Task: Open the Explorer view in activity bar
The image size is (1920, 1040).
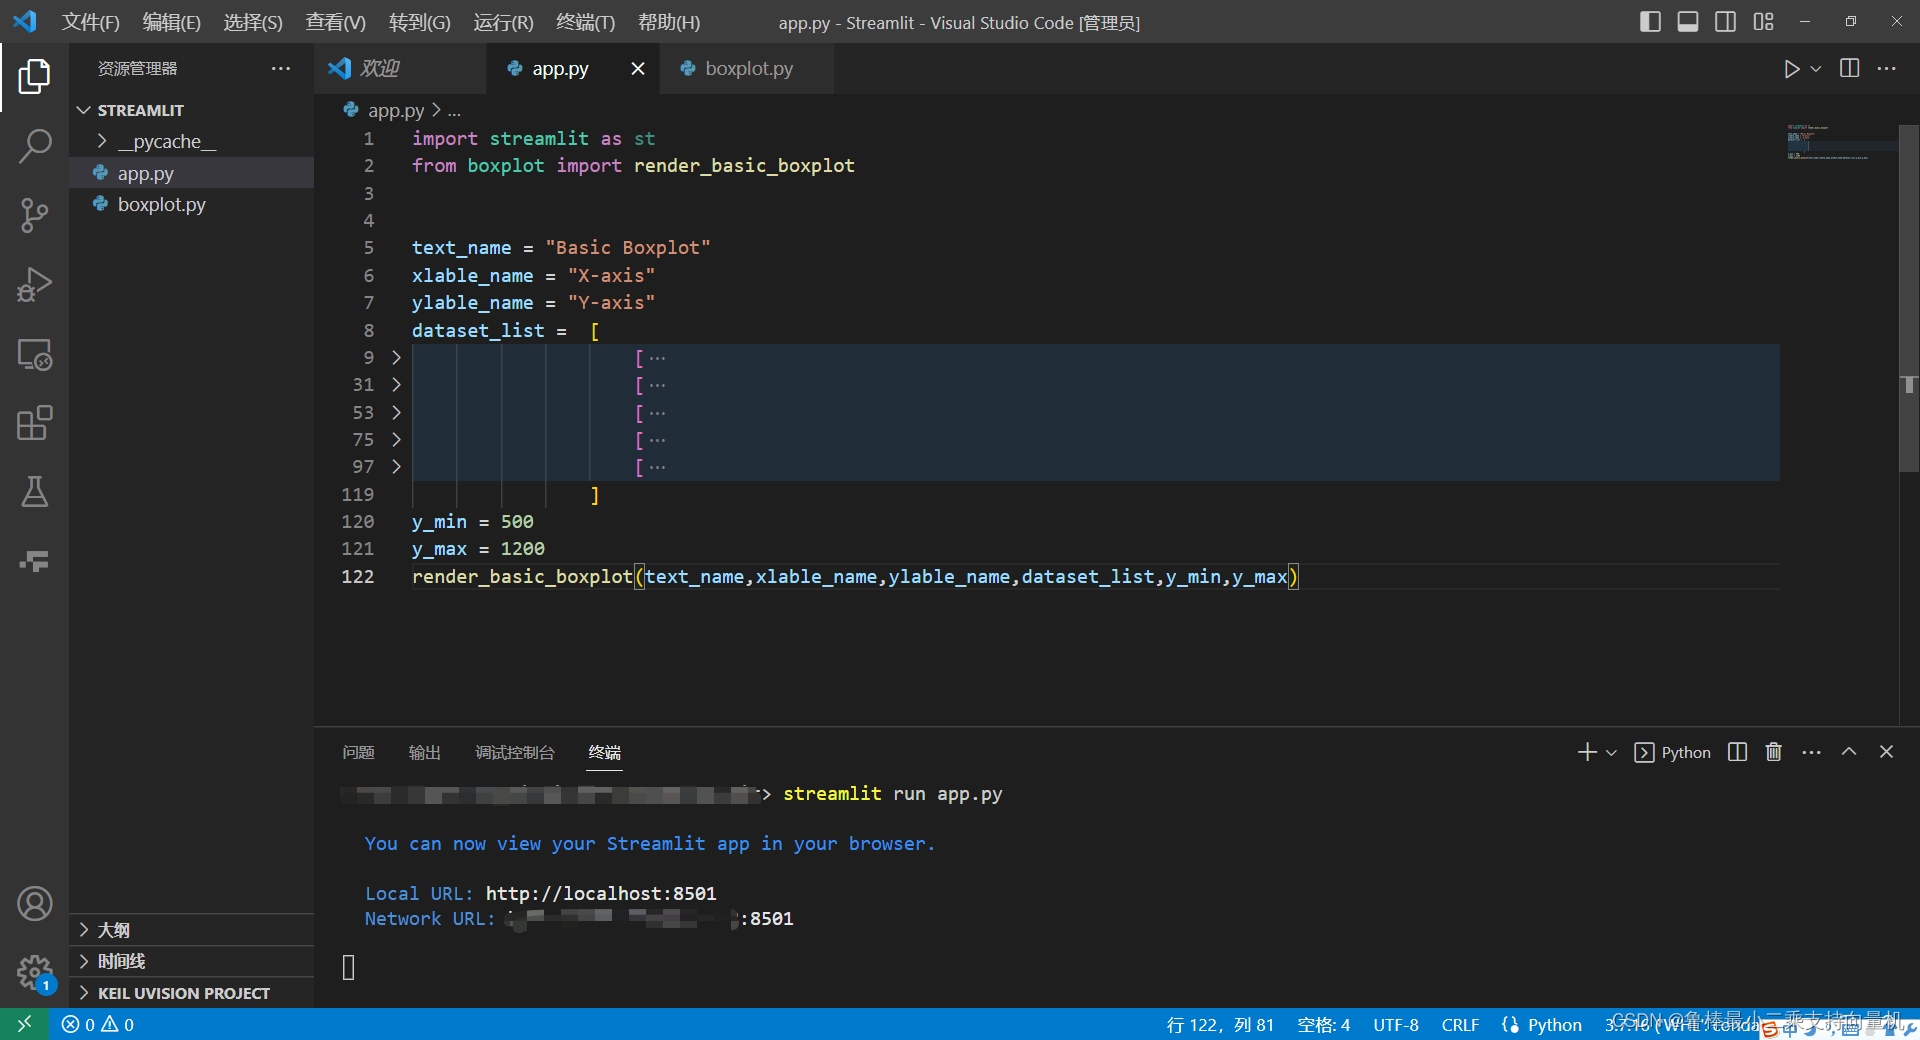Action: tap(34, 76)
